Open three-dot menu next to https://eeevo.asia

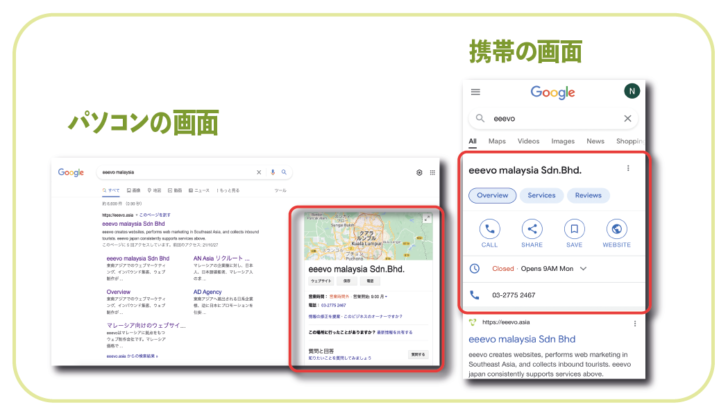tap(634, 324)
